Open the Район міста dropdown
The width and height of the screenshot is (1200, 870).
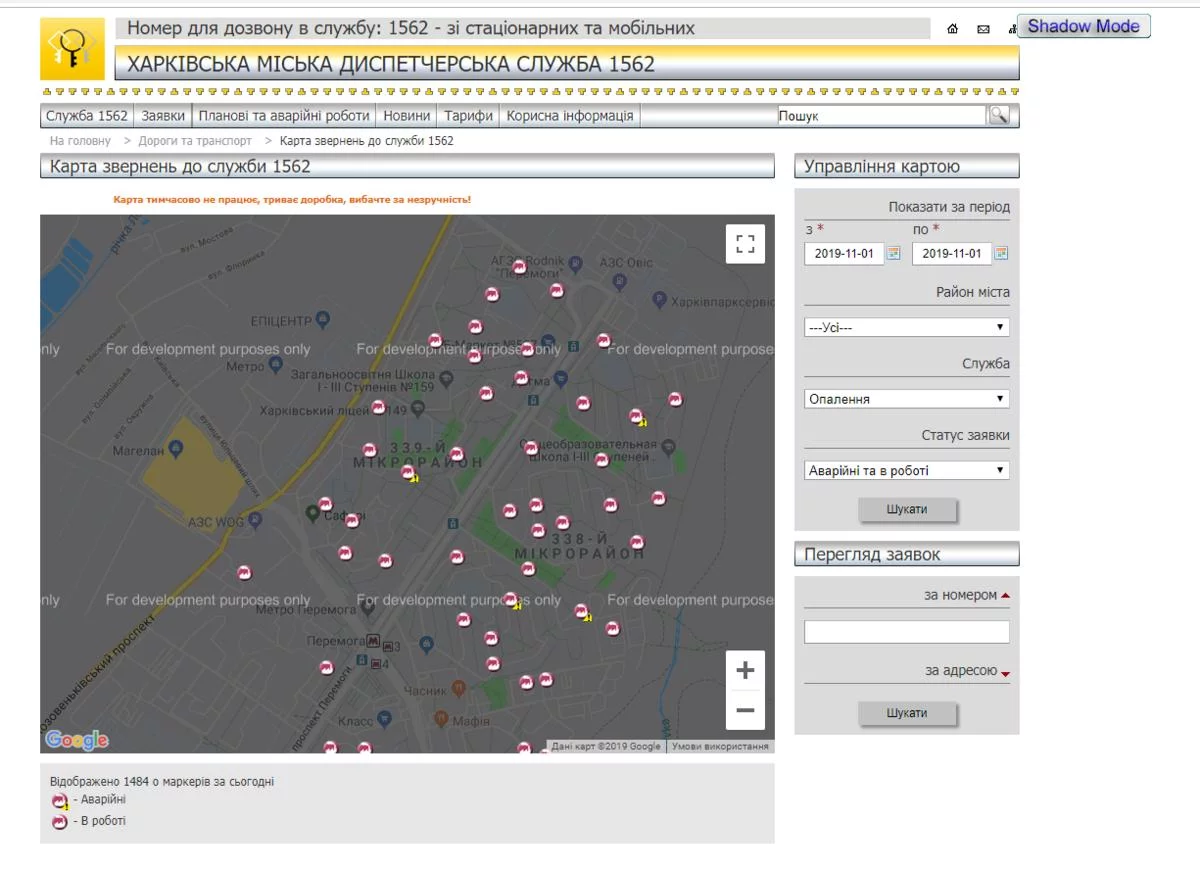(906, 327)
